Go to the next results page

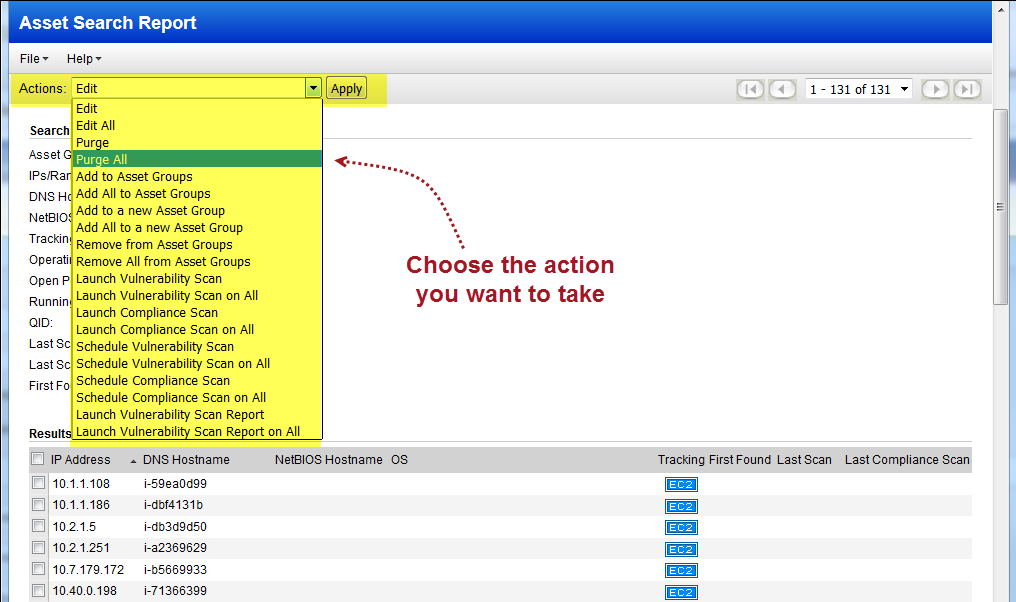(934, 89)
